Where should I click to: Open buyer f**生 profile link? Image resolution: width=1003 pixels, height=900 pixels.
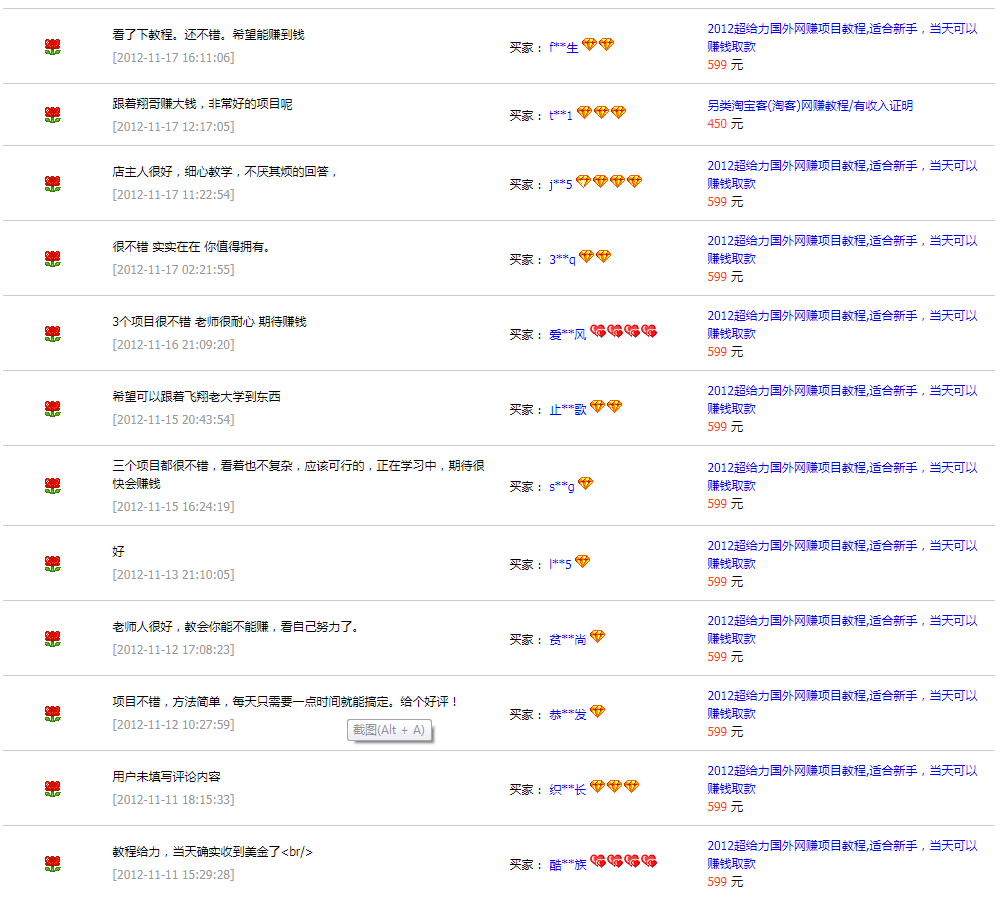pos(563,48)
